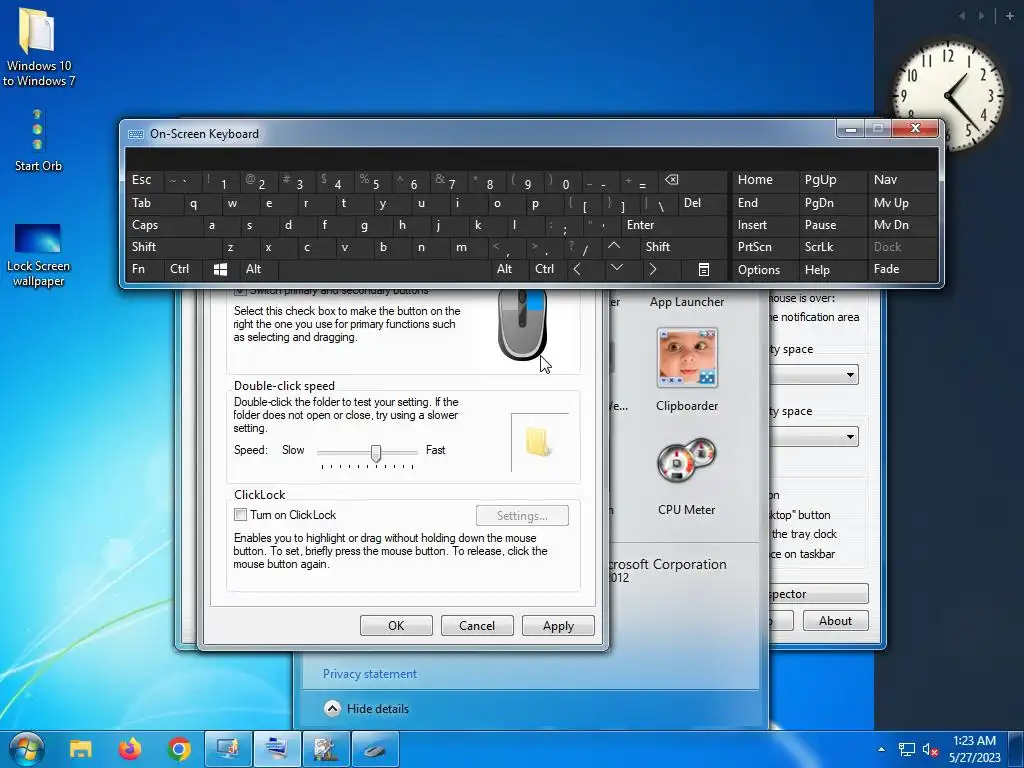Click the analog clock gadget
Viewport: 1024px width, 768px height.
tap(948, 95)
